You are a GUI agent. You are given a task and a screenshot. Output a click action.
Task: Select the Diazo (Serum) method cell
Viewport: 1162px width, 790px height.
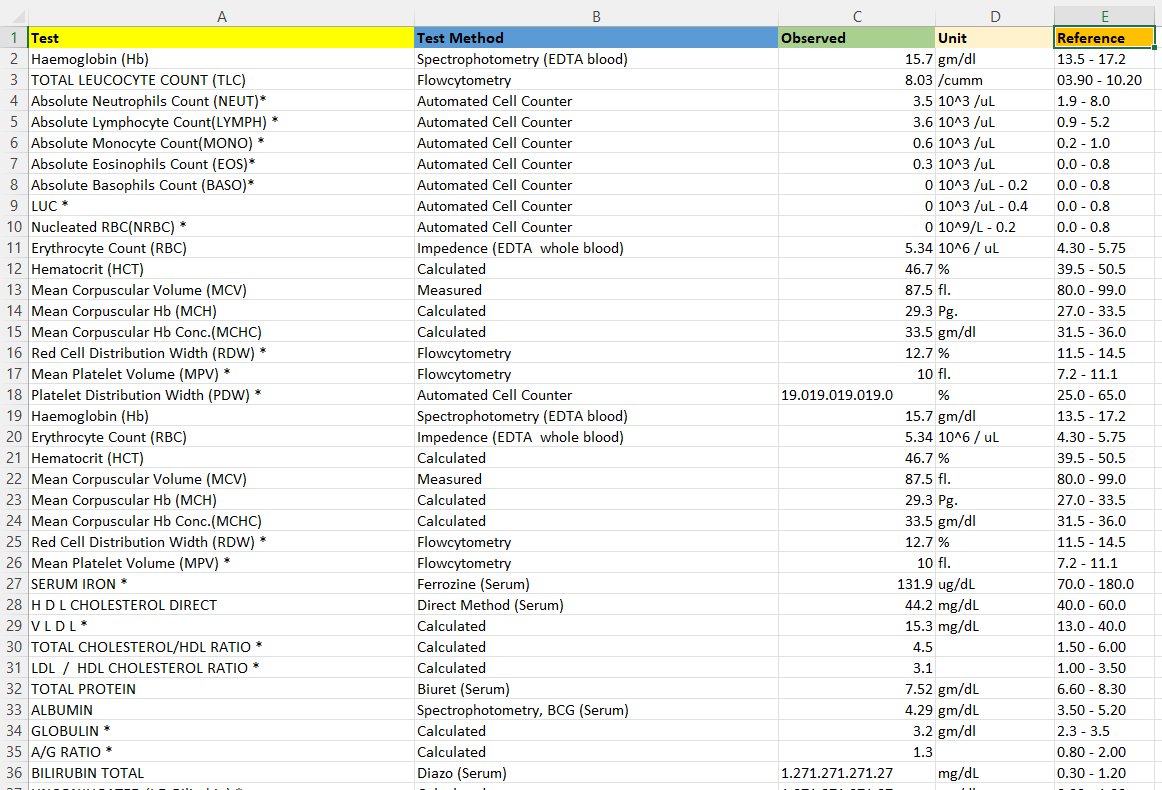596,772
